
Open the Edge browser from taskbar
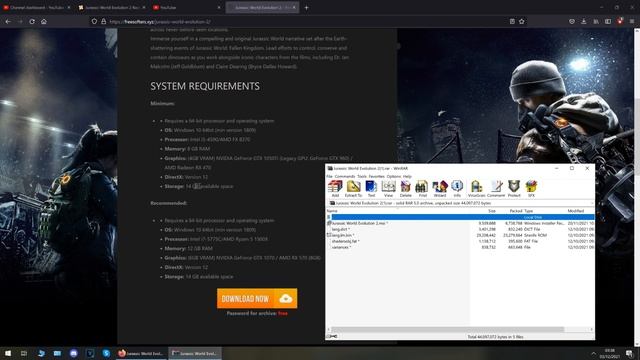point(41,353)
